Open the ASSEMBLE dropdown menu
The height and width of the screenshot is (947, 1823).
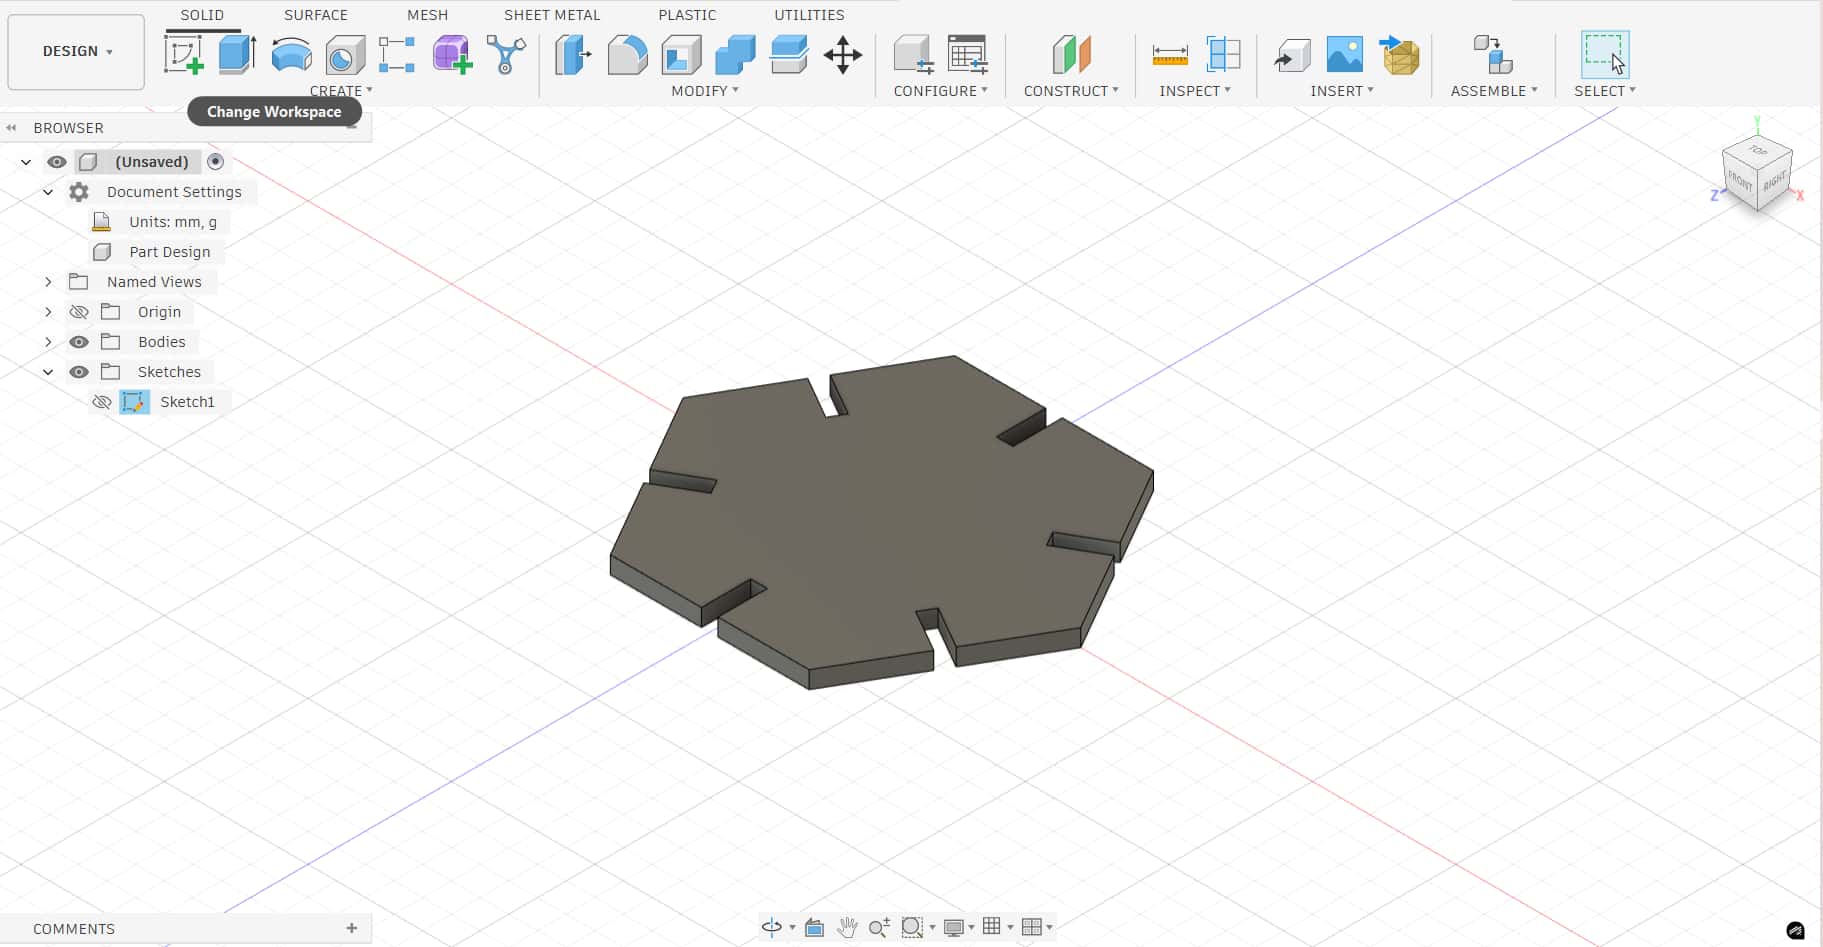point(1494,91)
